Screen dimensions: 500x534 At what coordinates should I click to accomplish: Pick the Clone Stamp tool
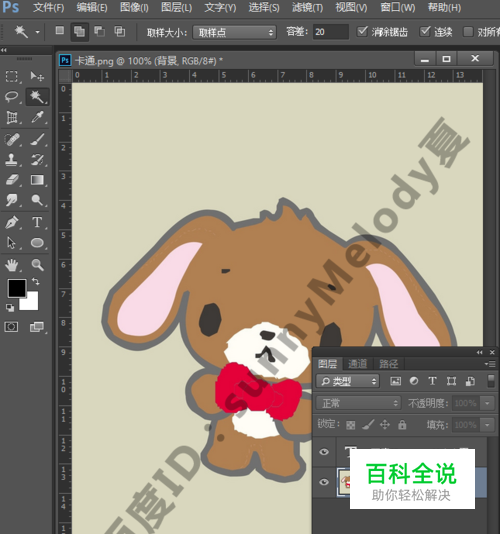12,159
